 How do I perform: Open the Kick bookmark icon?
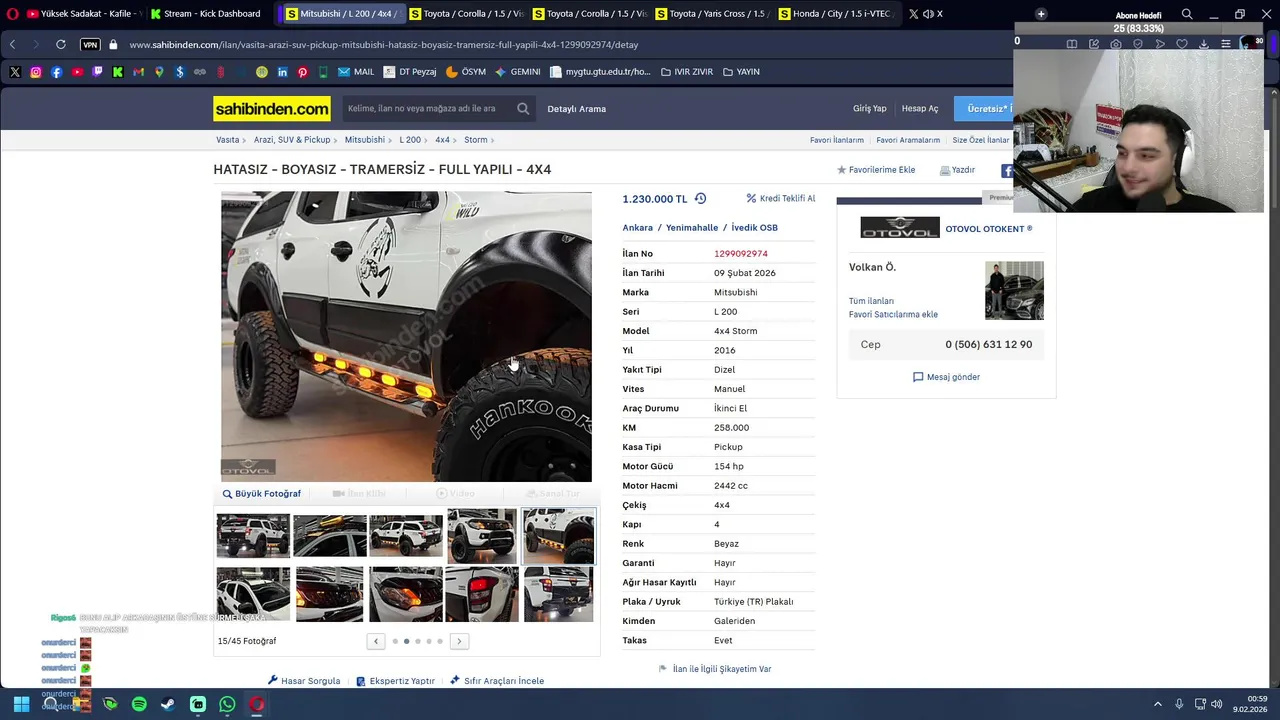click(118, 72)
